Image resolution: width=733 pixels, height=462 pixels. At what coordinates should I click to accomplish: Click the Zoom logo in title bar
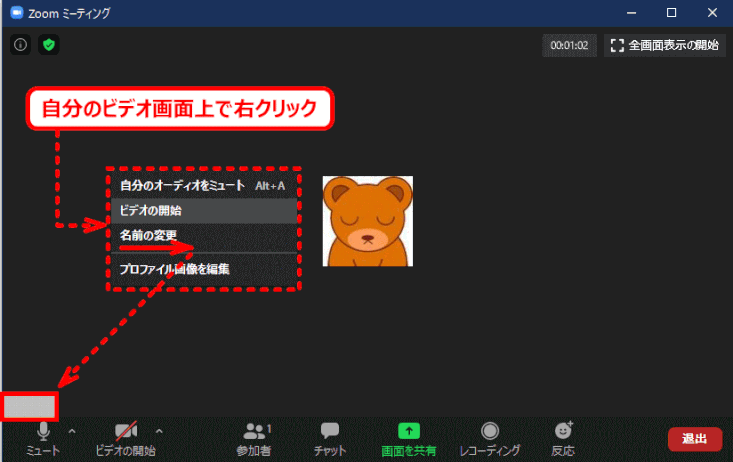pyautogui.click(x=17, y=13)
